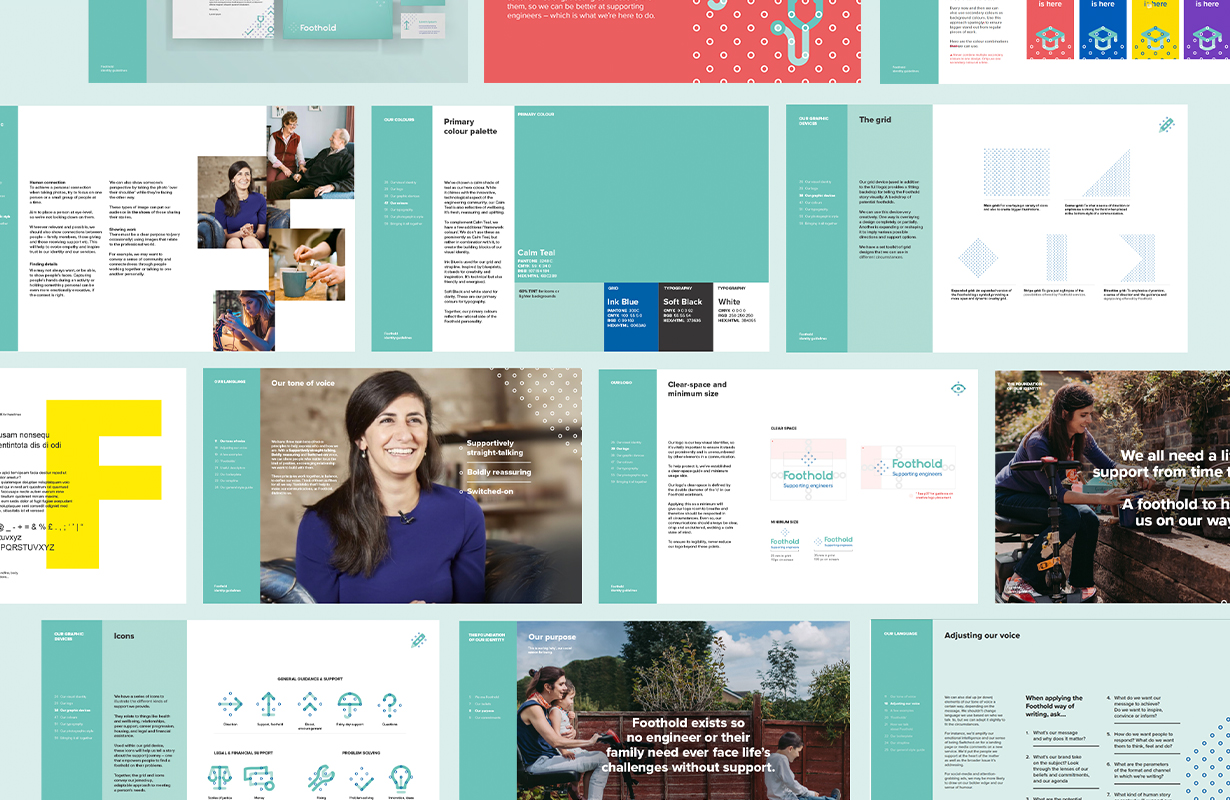
Task: Click the blue 'is here' poster
Action: click(x=1102, y=29)
